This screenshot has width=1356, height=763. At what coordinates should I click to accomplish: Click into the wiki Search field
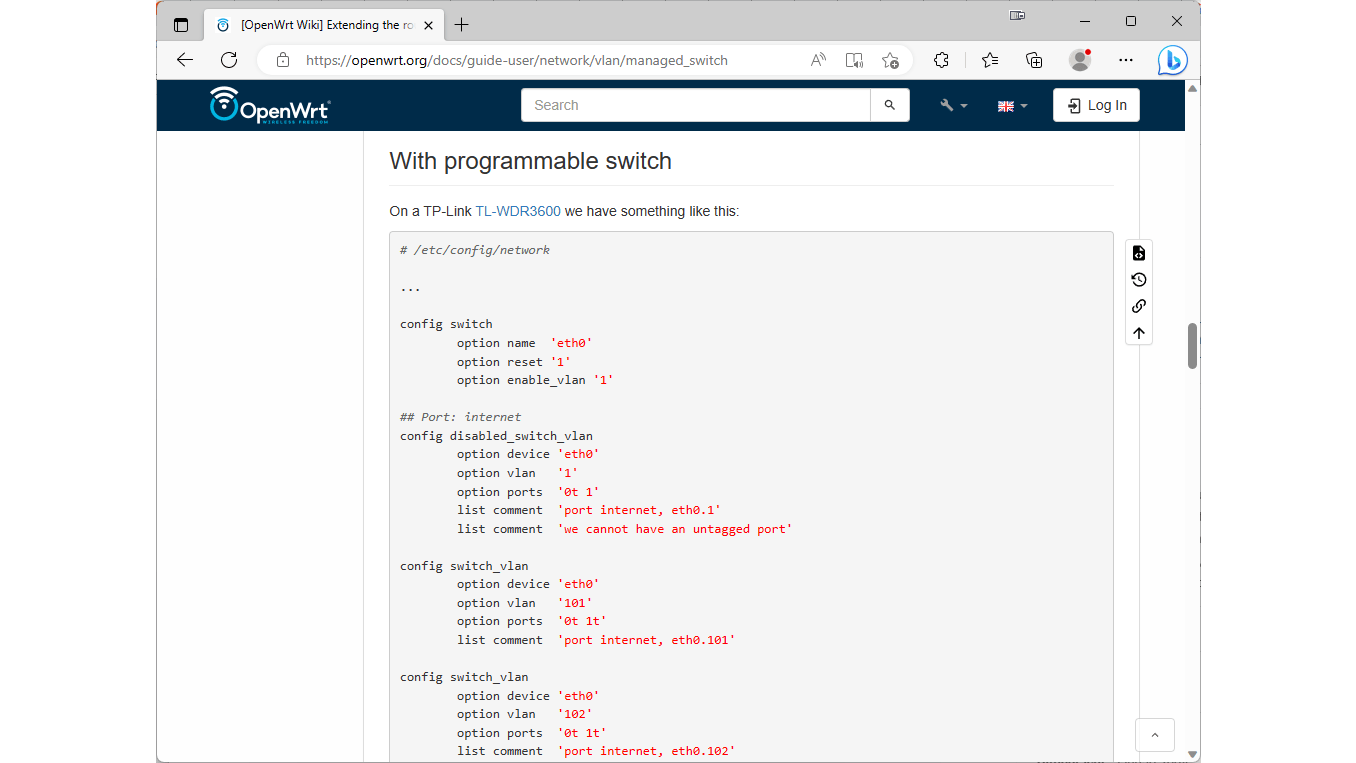point(696,105)
